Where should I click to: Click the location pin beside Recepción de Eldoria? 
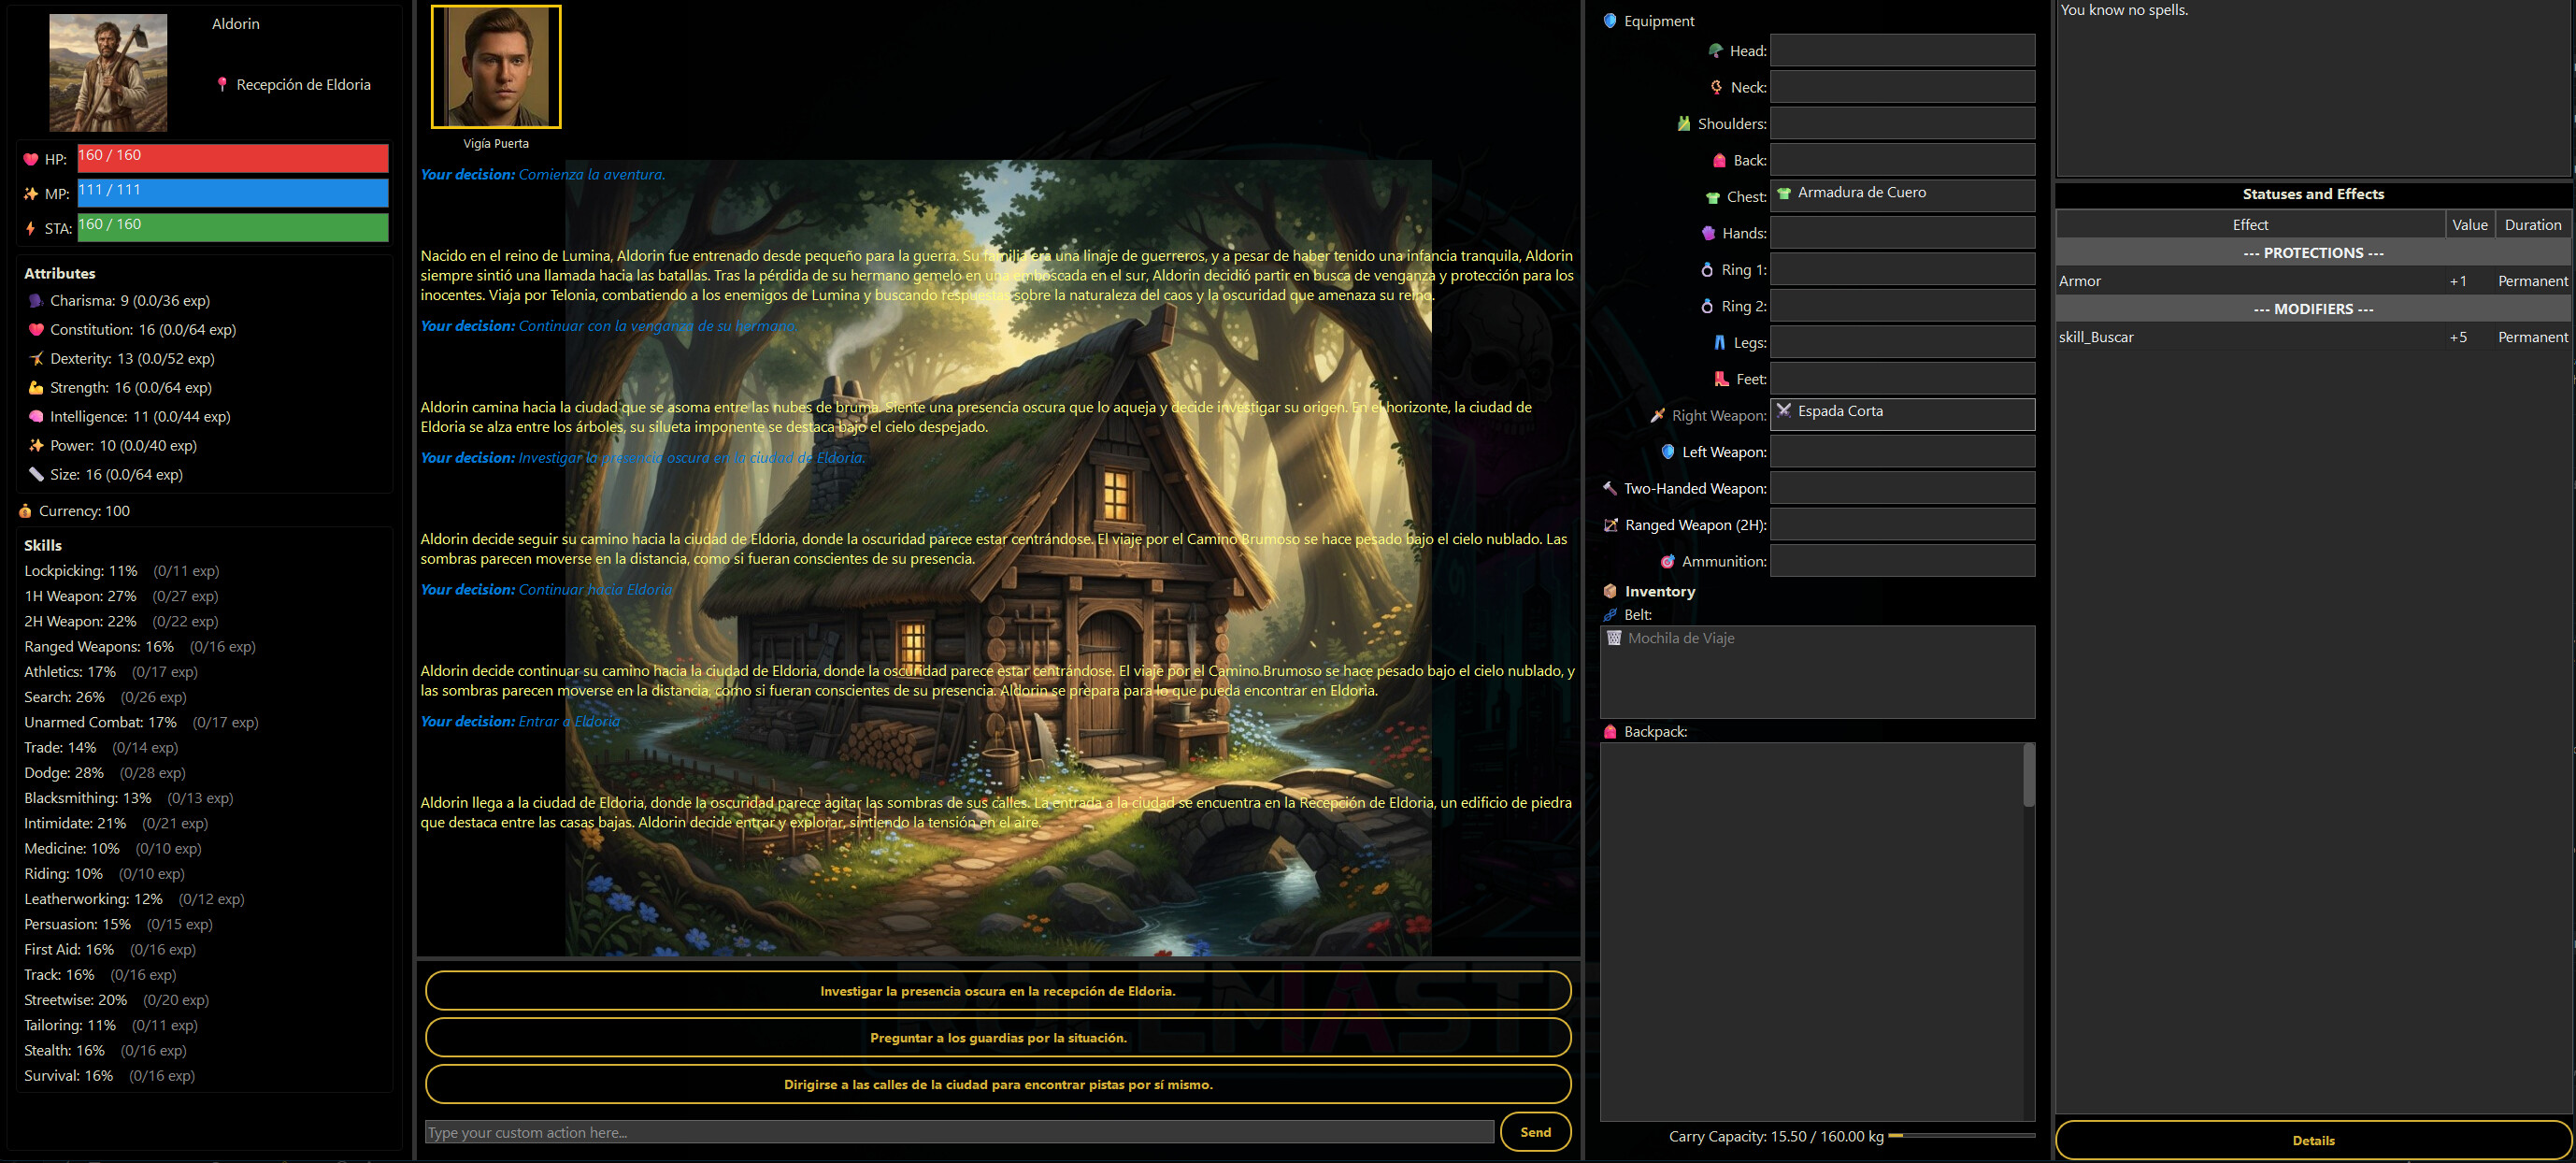(x=222, y=84)
